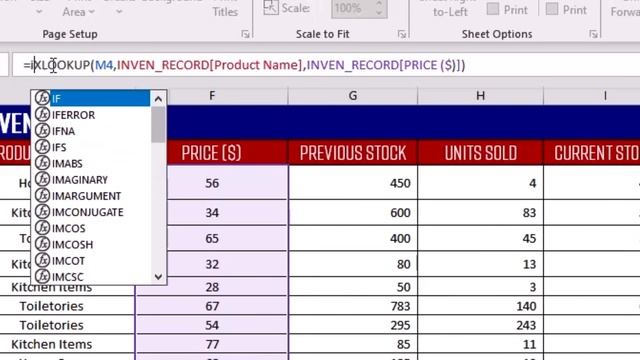The image size is (640, 360).
Task: Select price cell with value 77
Action: coord(212,344)
